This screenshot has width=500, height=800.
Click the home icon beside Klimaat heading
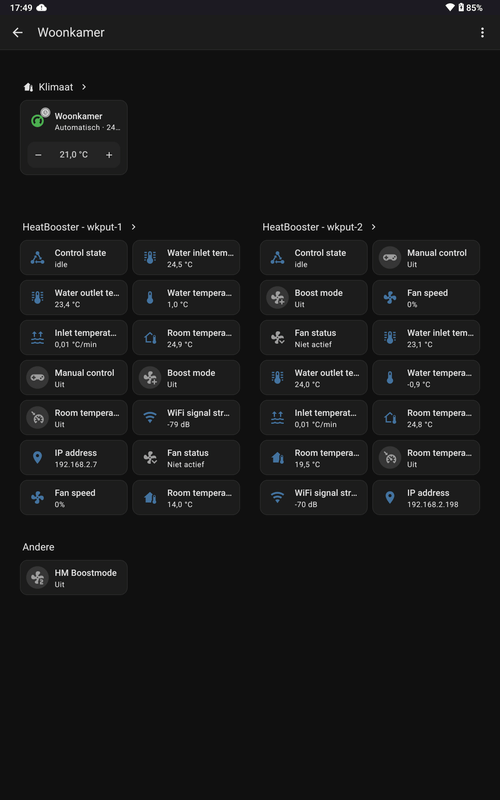click(x=29, y=87)
